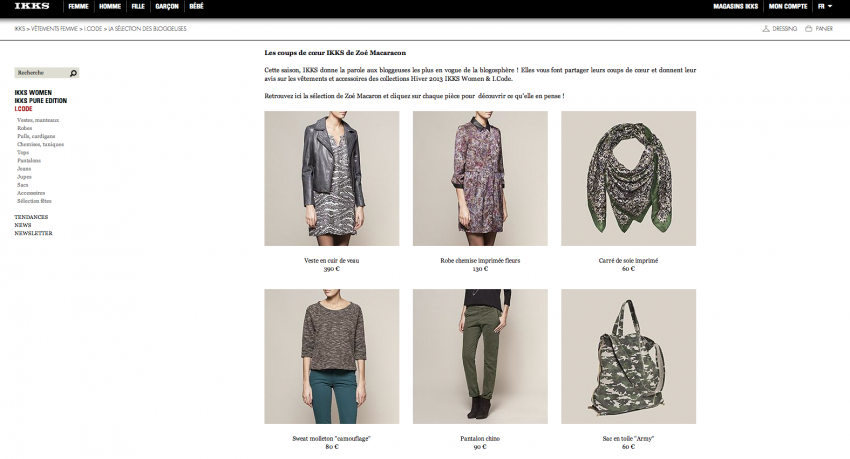
Task: Open the HOMME menu
Action: point(110,7)
